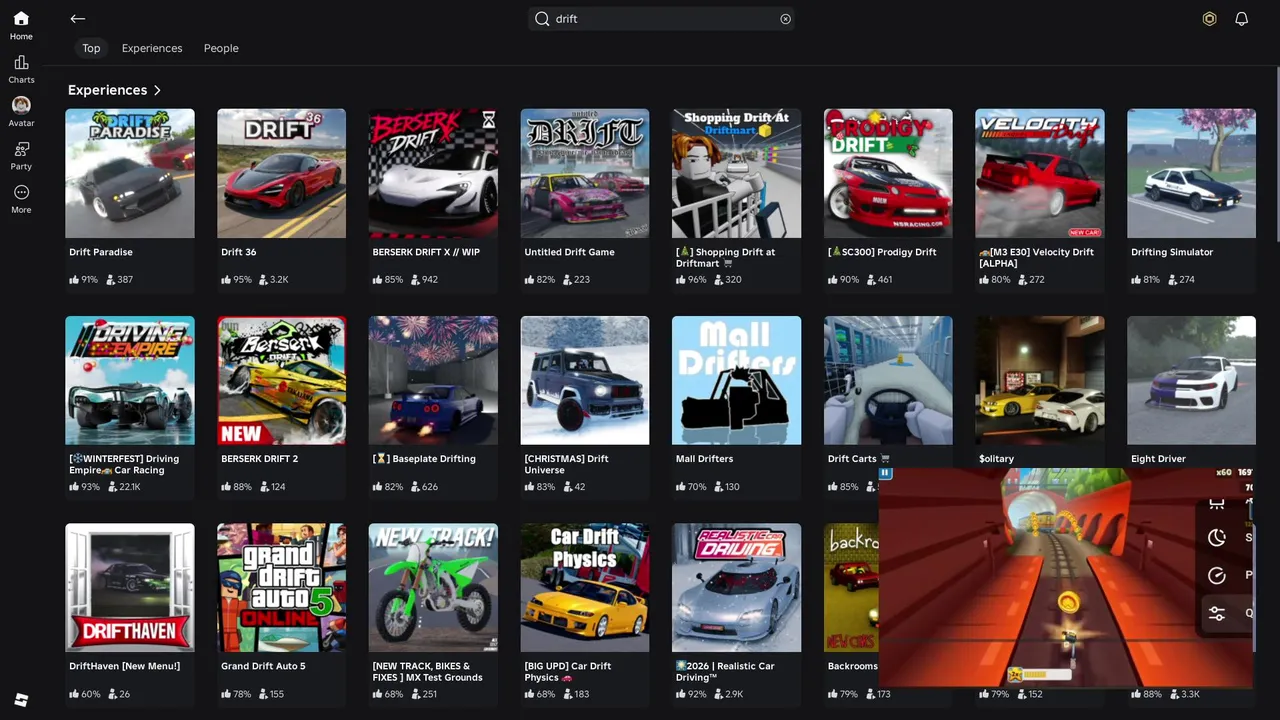Open the MX Test Grounds thumbnail
The width and height of the screenshot is (1280, 720).
click(x=433, y=587)
